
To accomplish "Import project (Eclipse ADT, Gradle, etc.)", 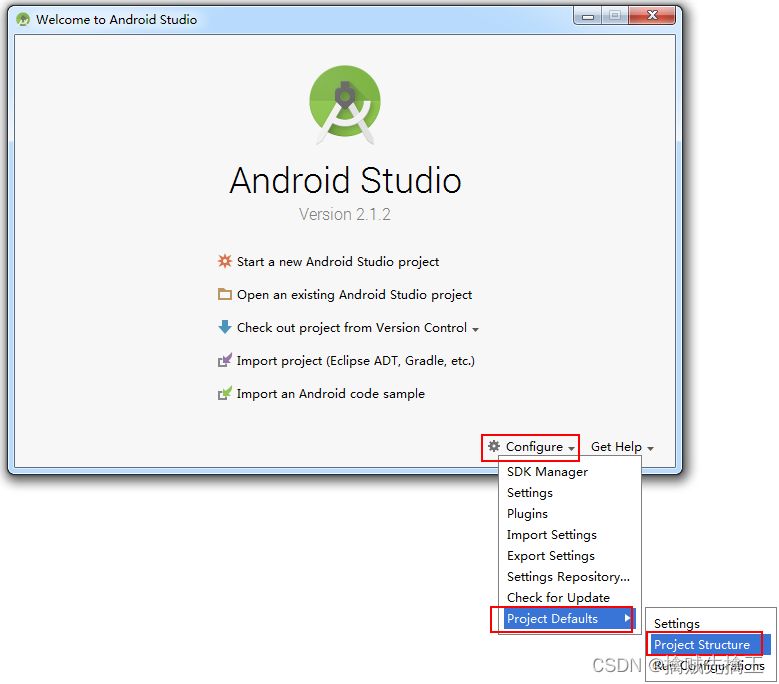I will (356, 361).
